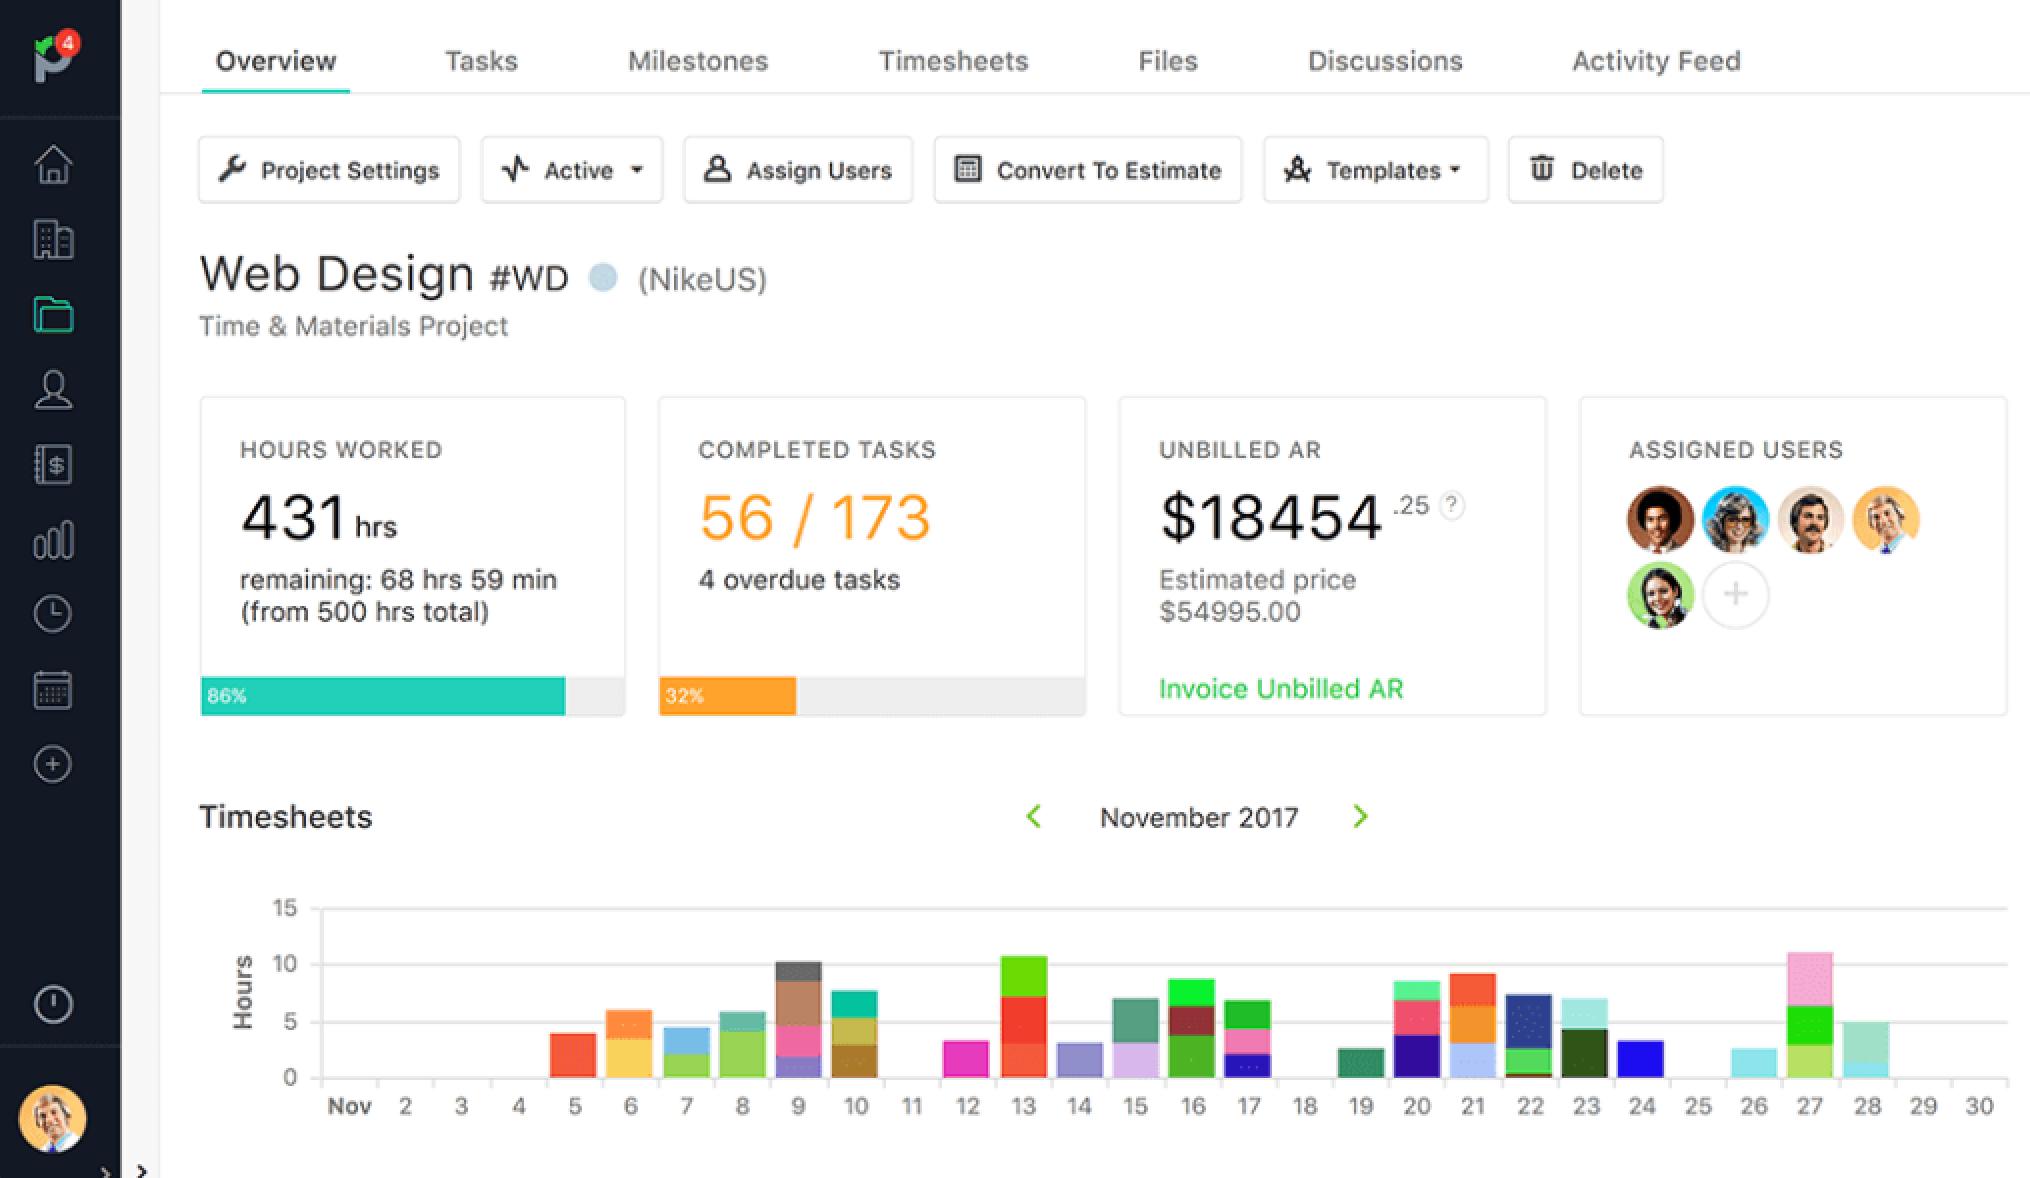Open the Contacts person icon
This screenshot has width=2030, height=1178.
coord(53,390)
